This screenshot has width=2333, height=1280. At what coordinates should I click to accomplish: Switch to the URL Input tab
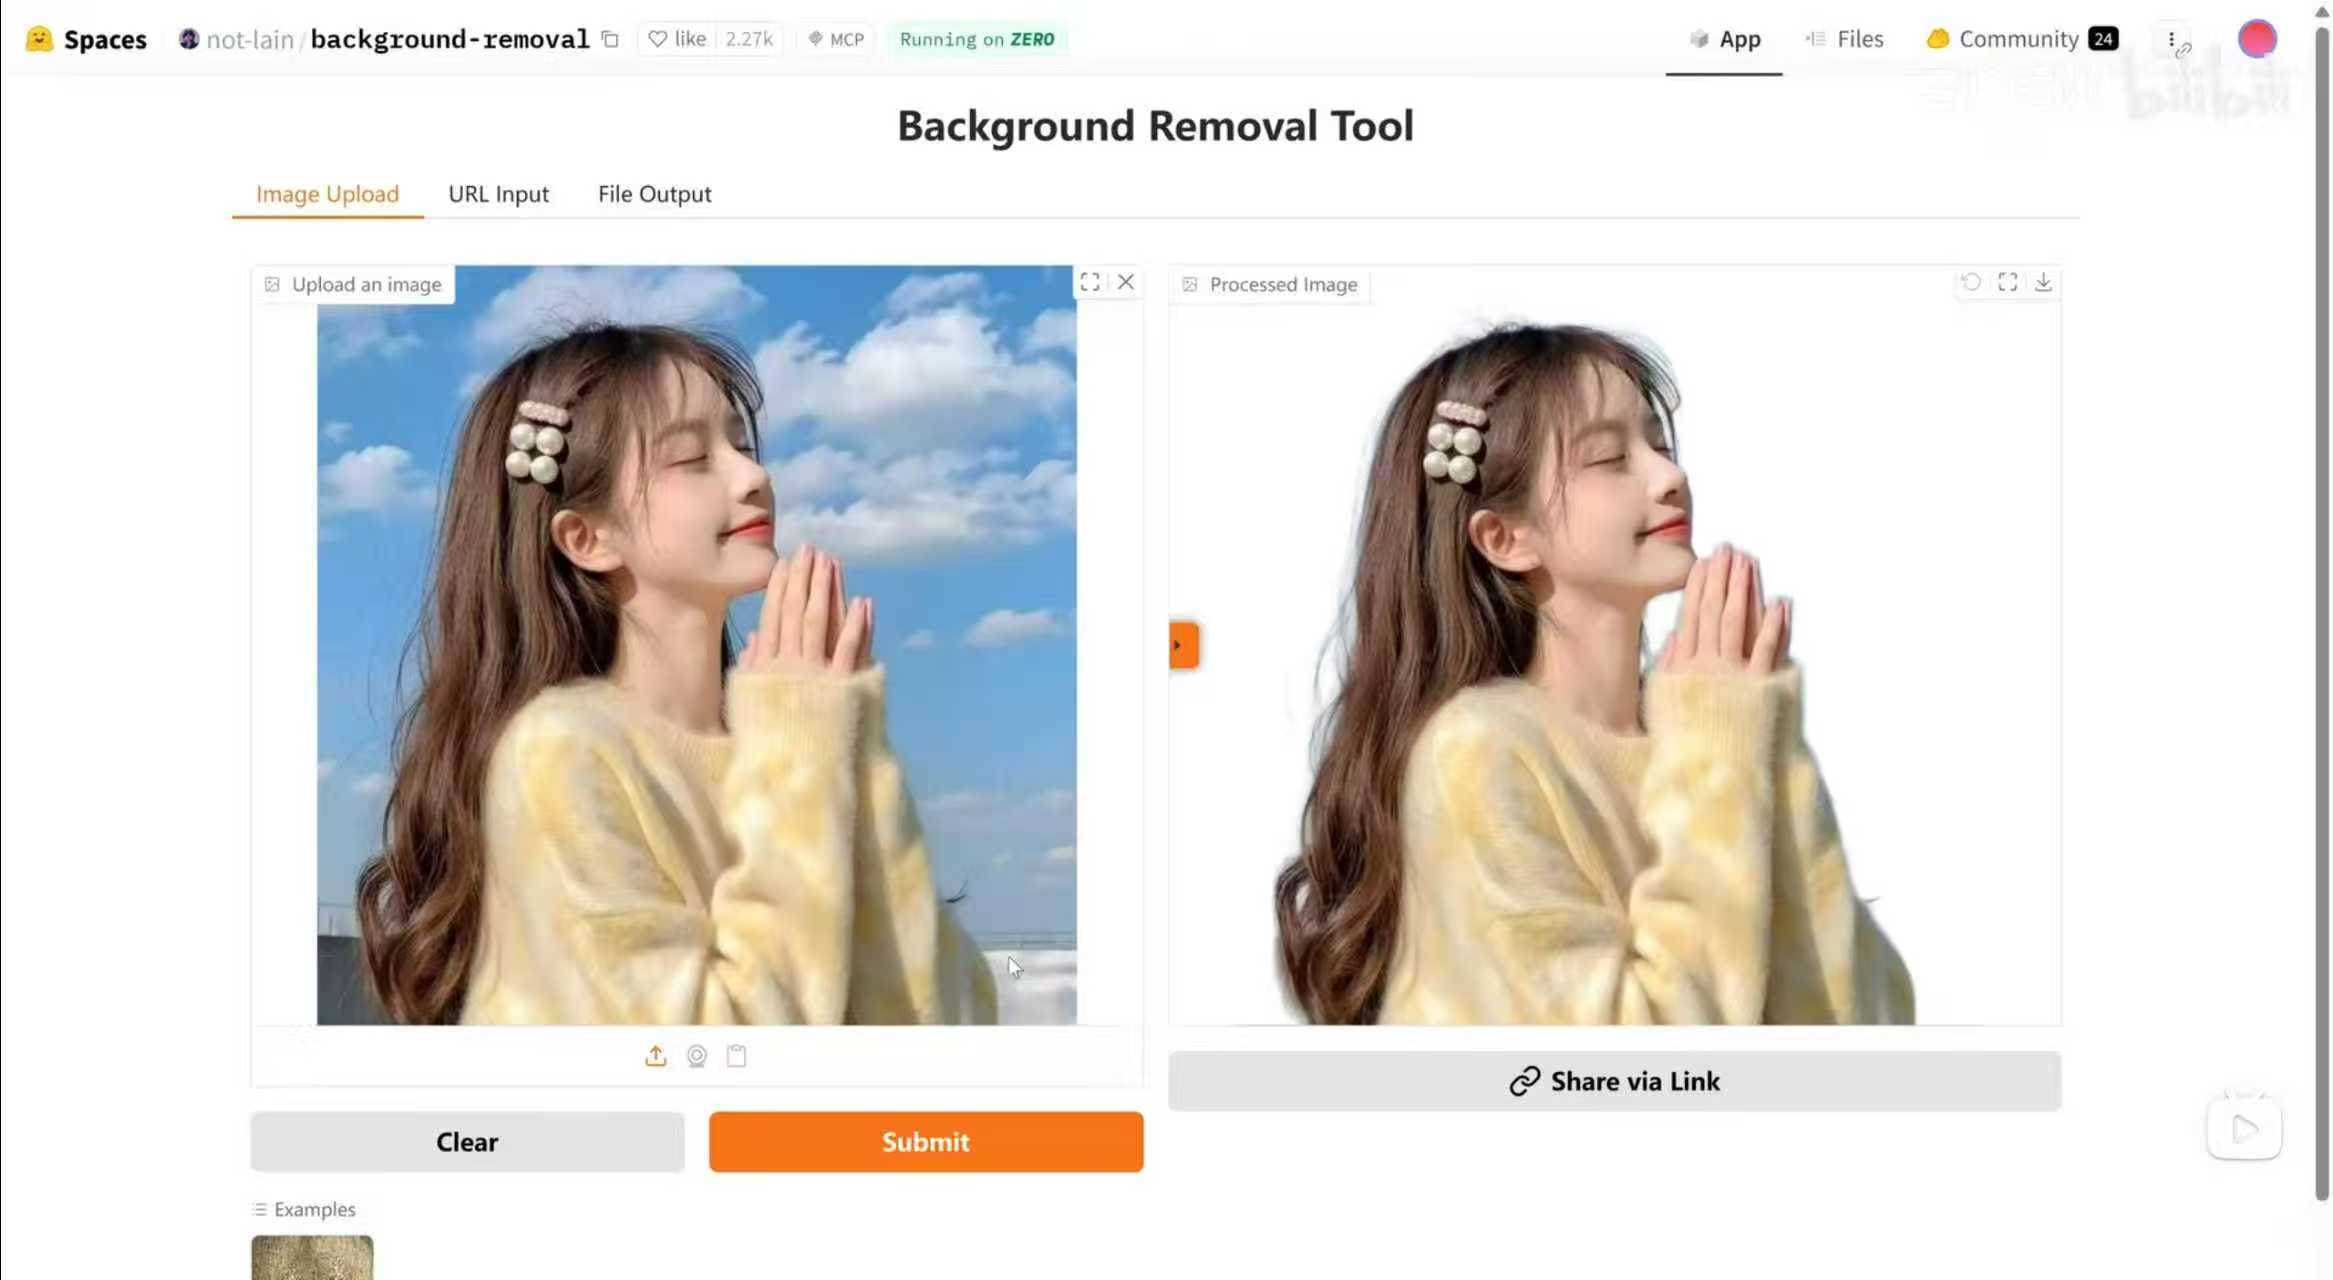[498, 194]
